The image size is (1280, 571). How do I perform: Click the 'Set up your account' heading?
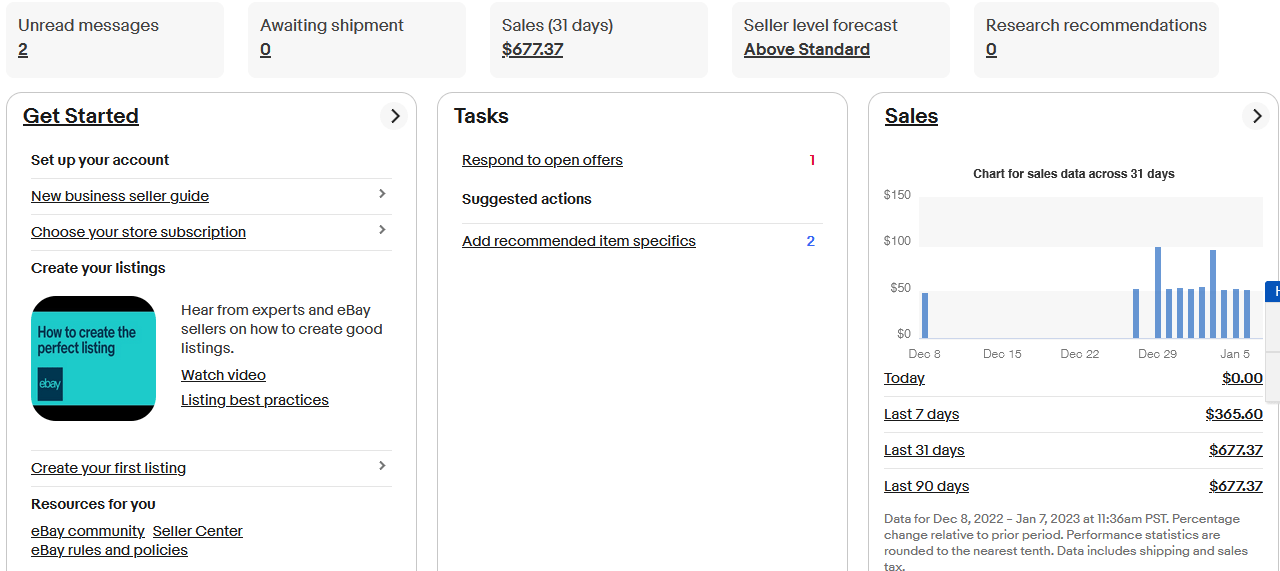click(100, 160)
